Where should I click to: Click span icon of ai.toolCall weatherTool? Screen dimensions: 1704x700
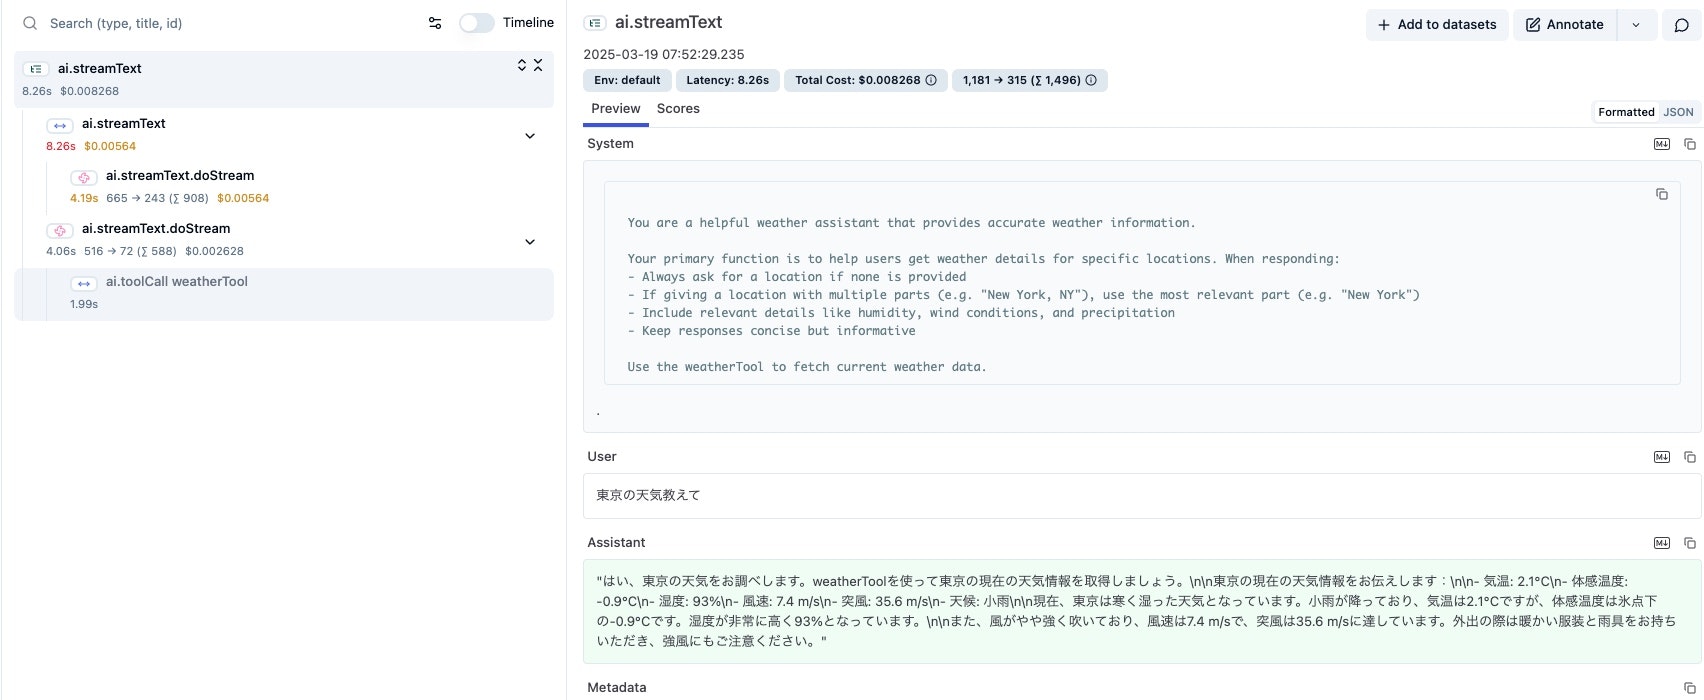(84, 283)
